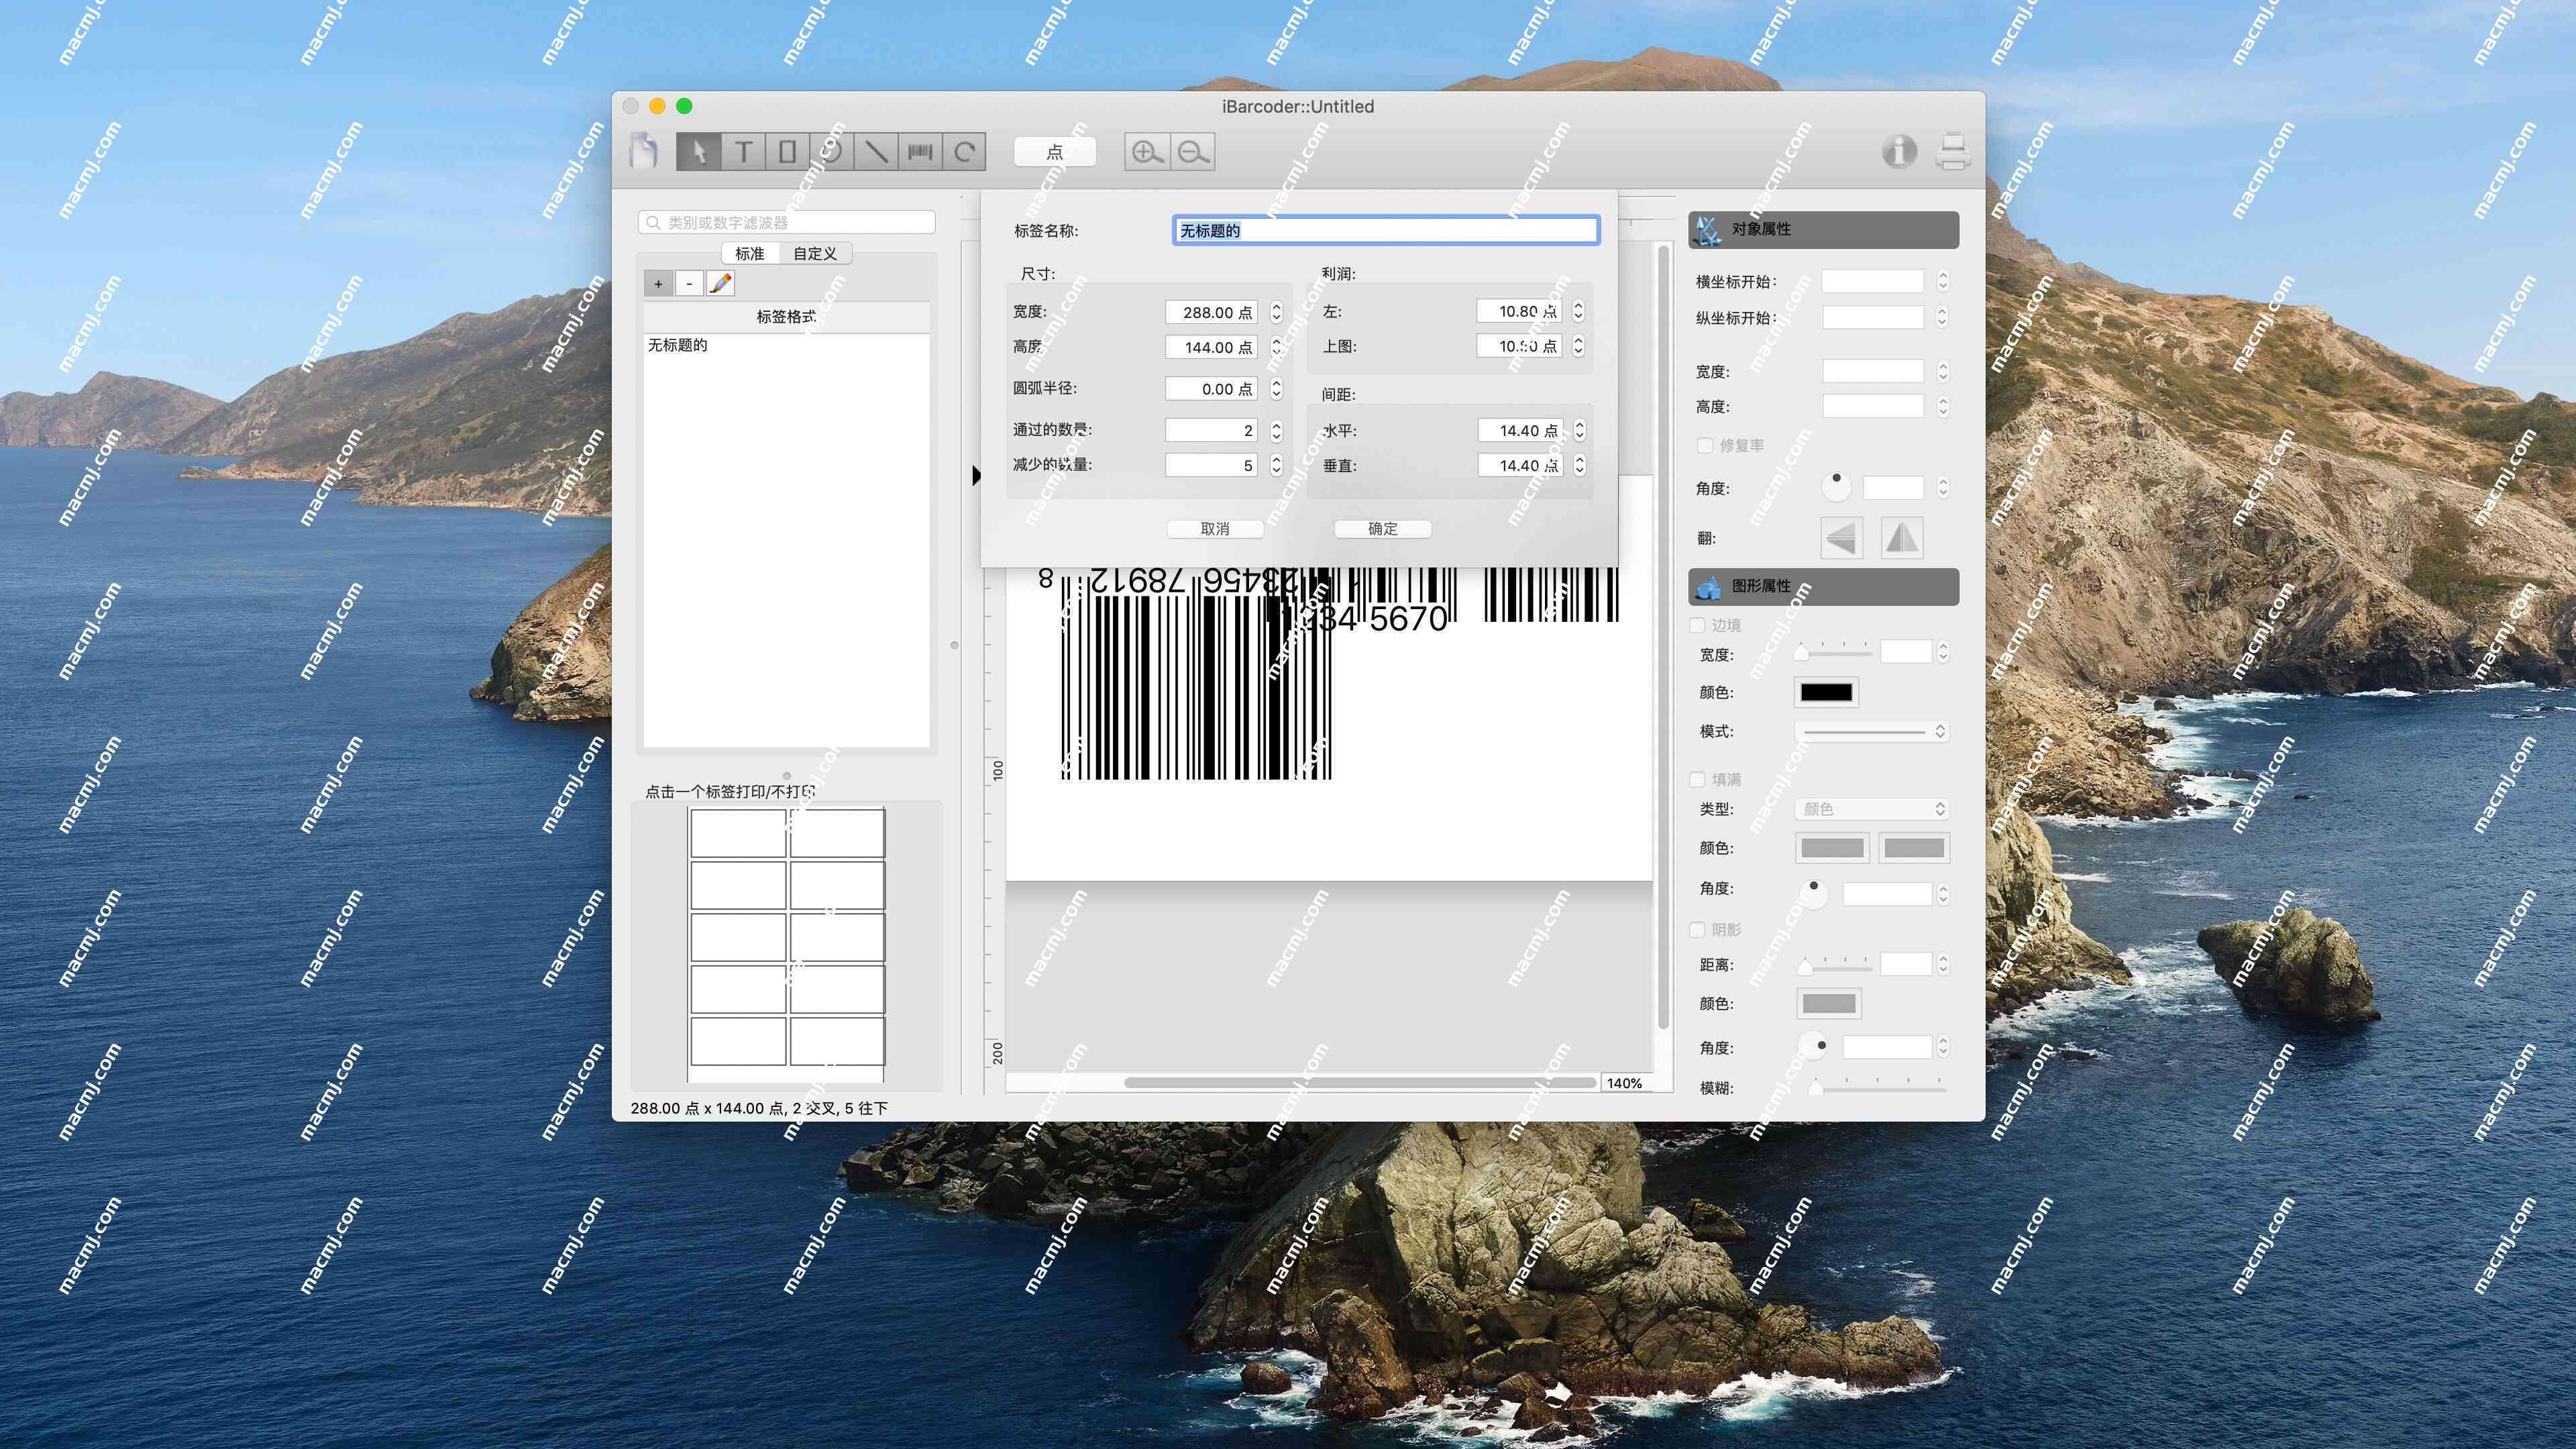
Task: Open the Info inspector icon
Action: tap(1899, 151)
